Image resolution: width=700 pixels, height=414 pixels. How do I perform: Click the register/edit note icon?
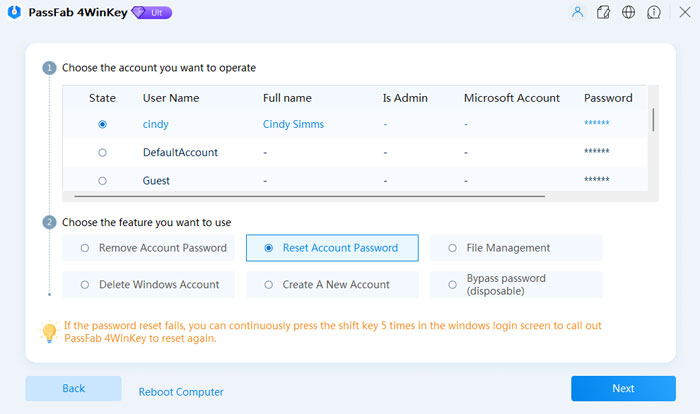coord(603,12)
